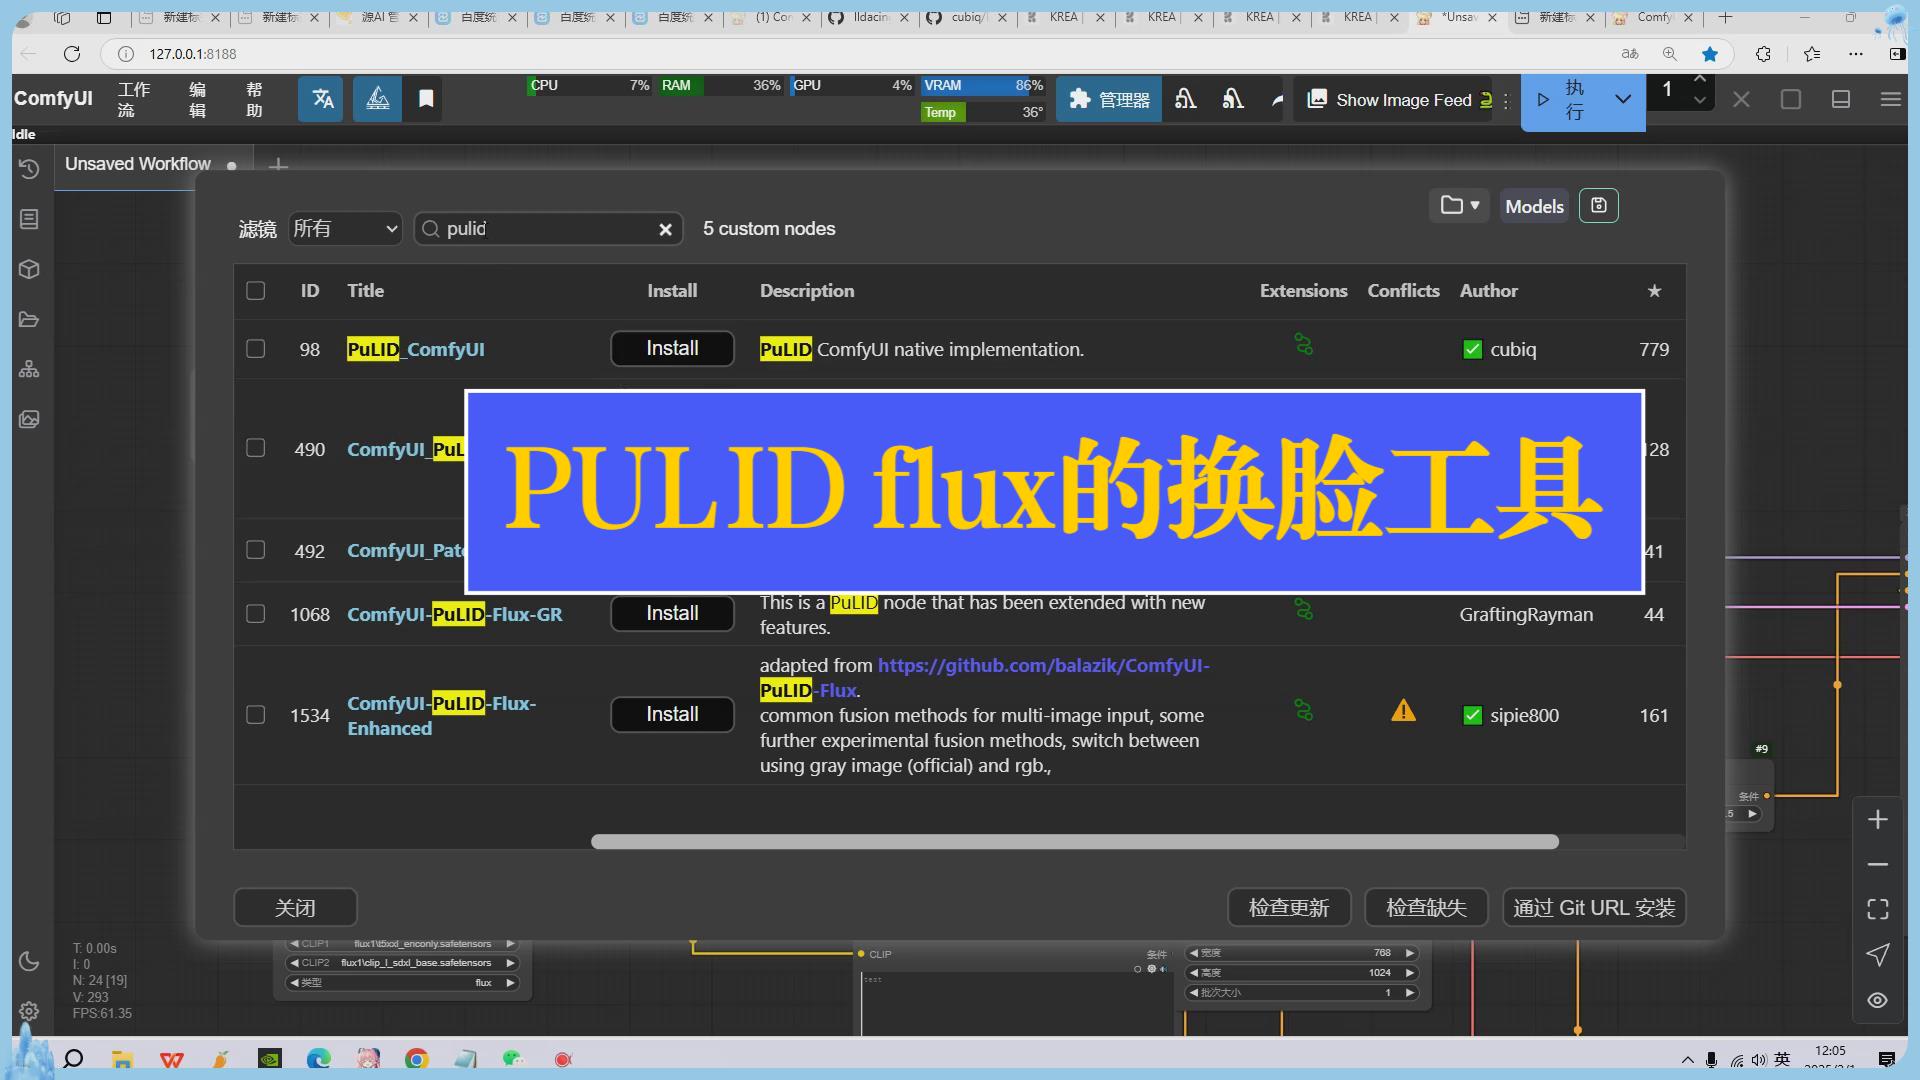Check the PuLID_ComfyUI row checkbox
The height and width of the screenshot is (1080, 1920).
tap(256, 349)
